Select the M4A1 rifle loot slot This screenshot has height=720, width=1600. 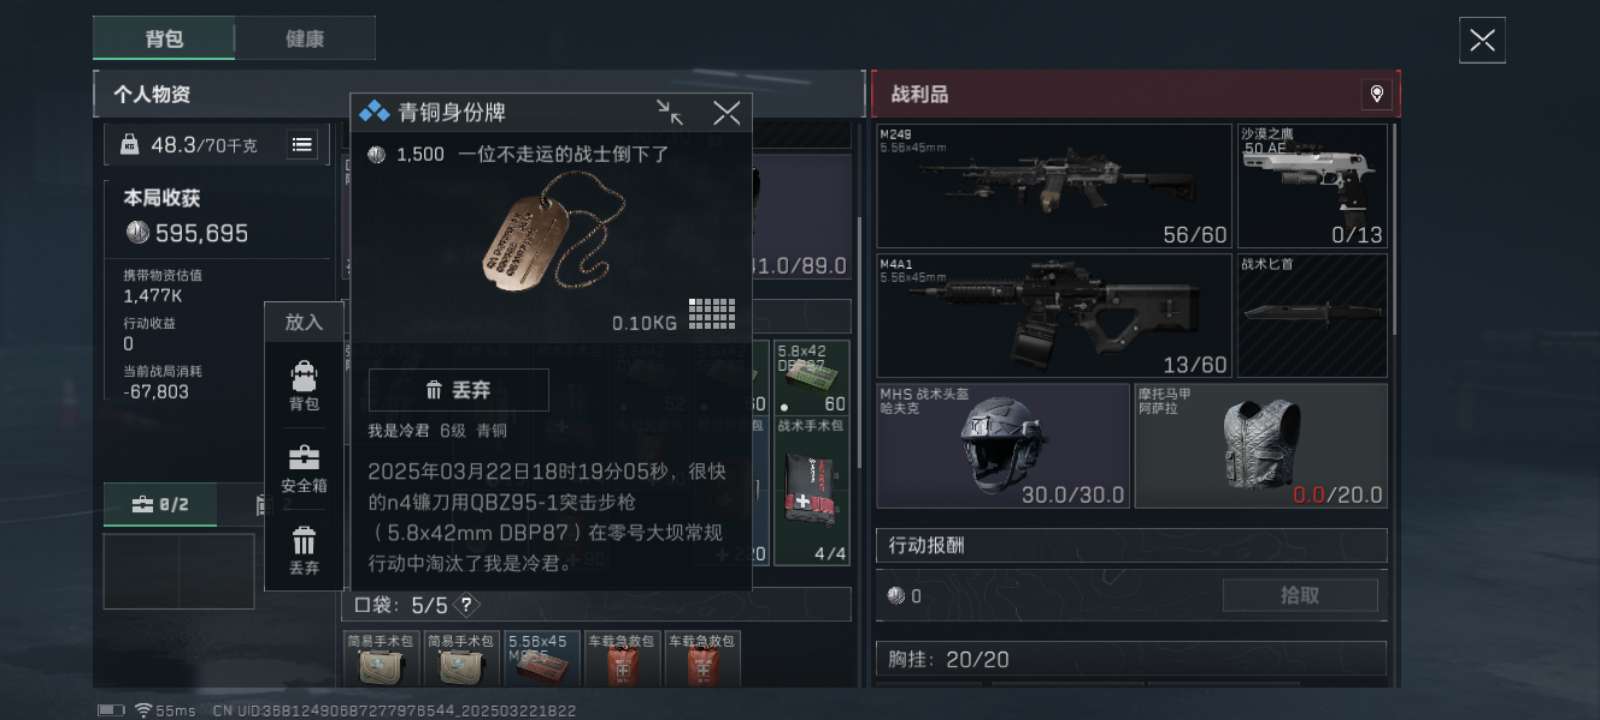coord(1054,316)
